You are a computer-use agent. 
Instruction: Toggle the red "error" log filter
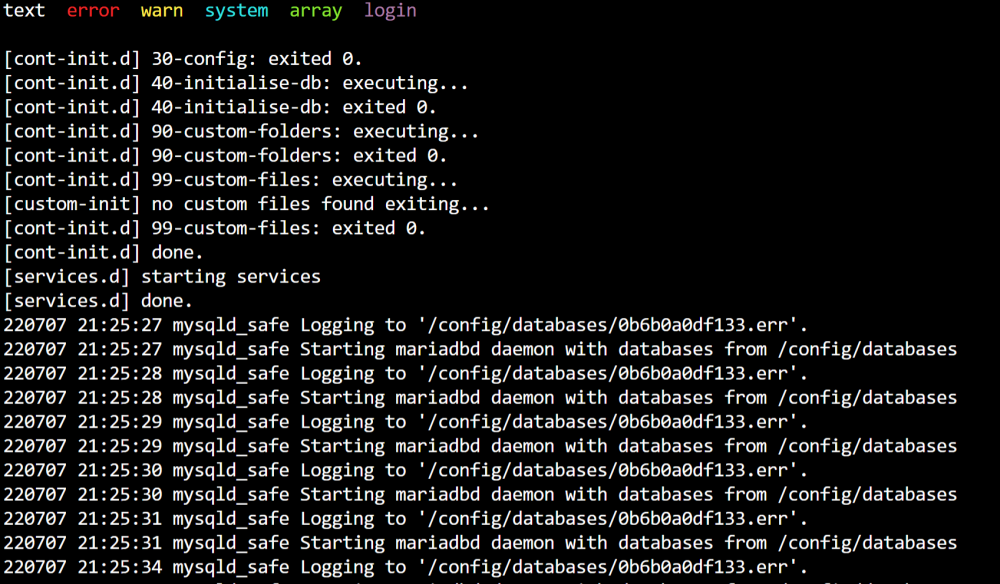point(93,11)
